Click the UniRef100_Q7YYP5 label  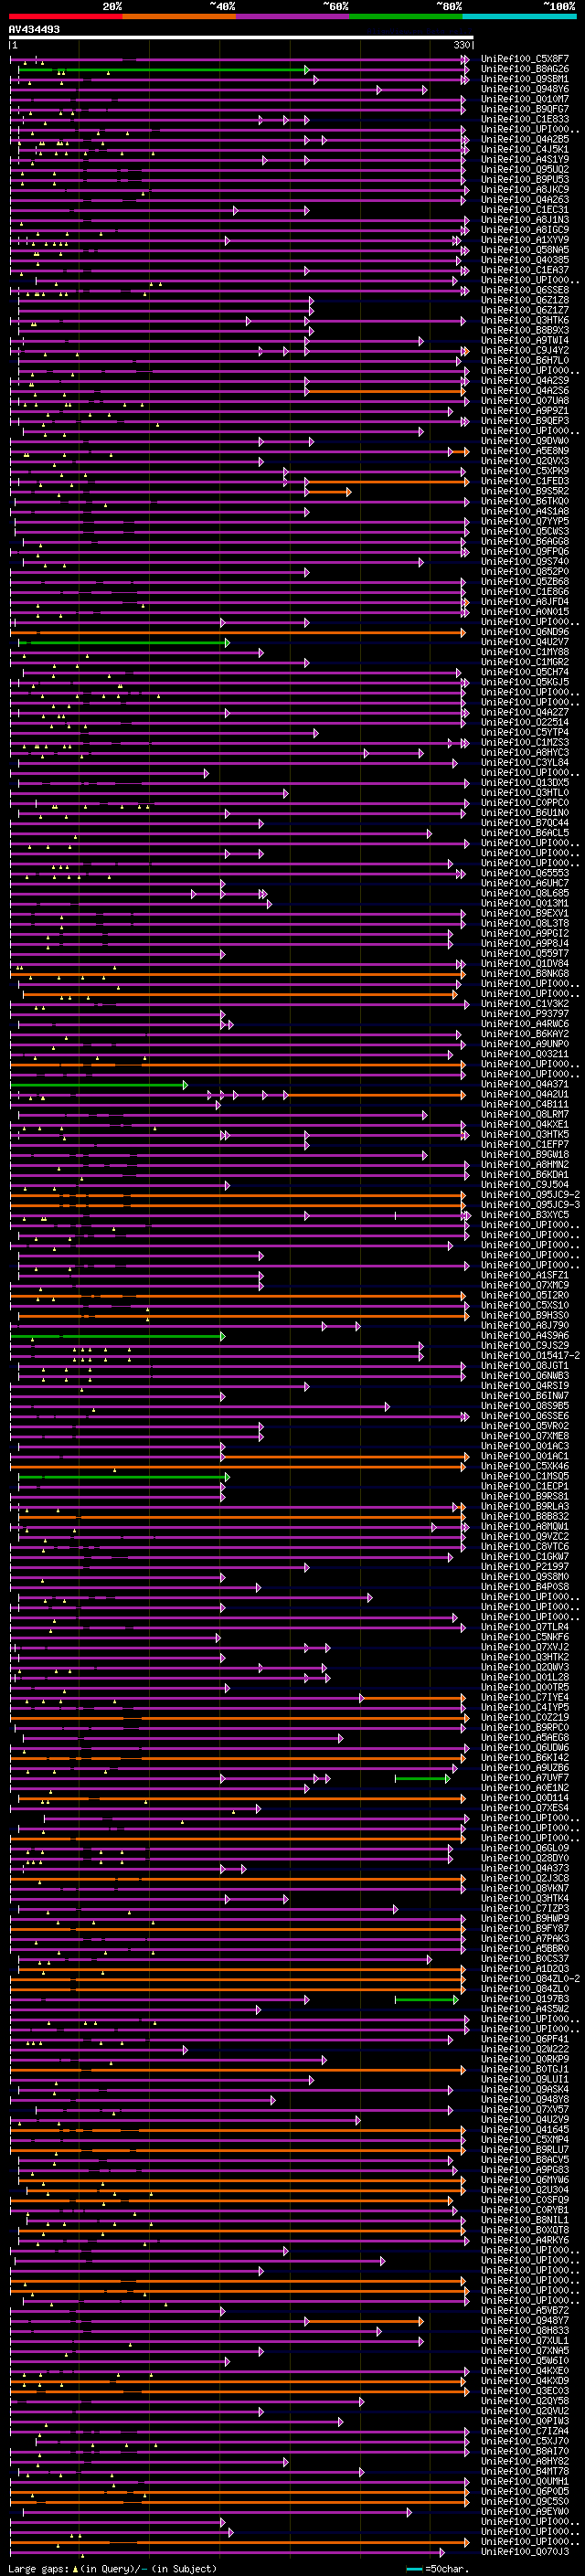click(525, 521)
